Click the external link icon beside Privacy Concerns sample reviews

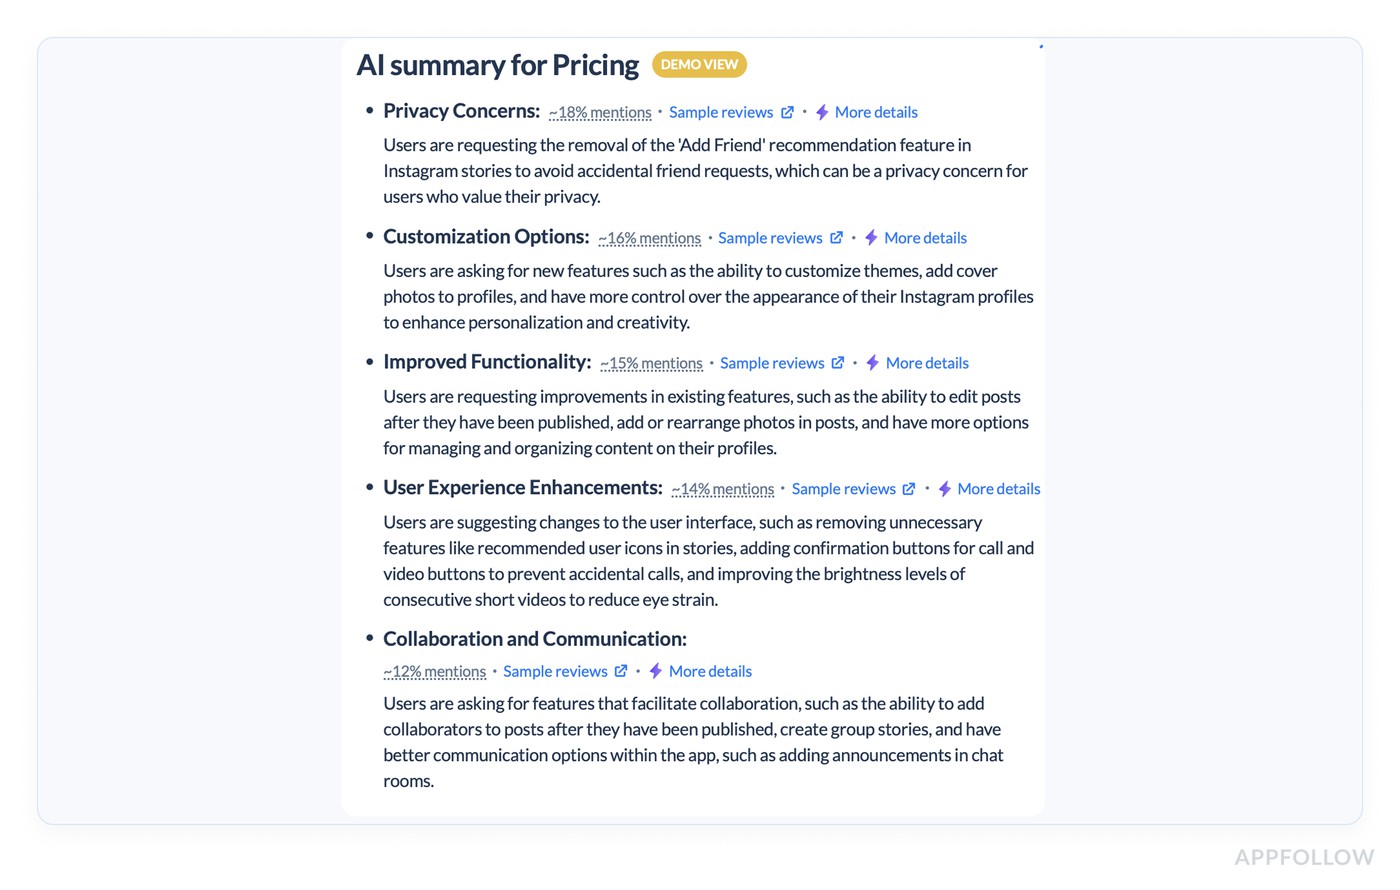pyautogui.click(x=788, y=112)
